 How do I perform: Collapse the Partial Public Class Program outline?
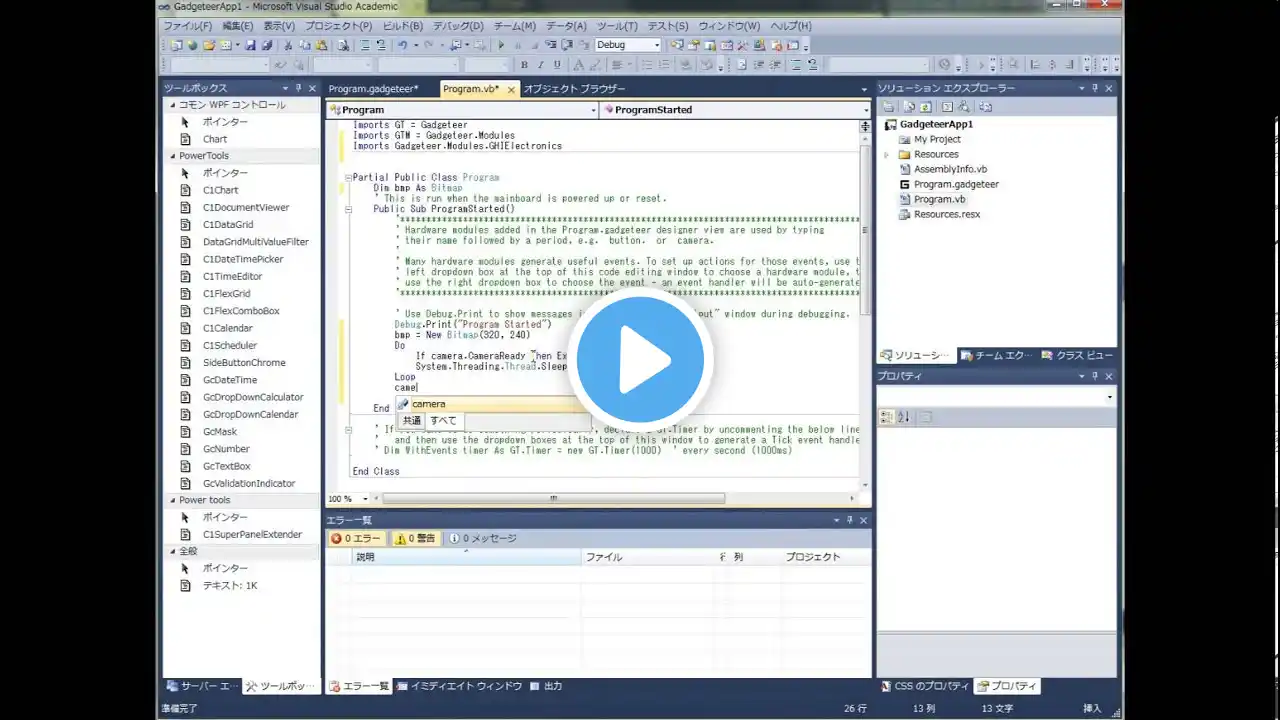tap(347, 177)
